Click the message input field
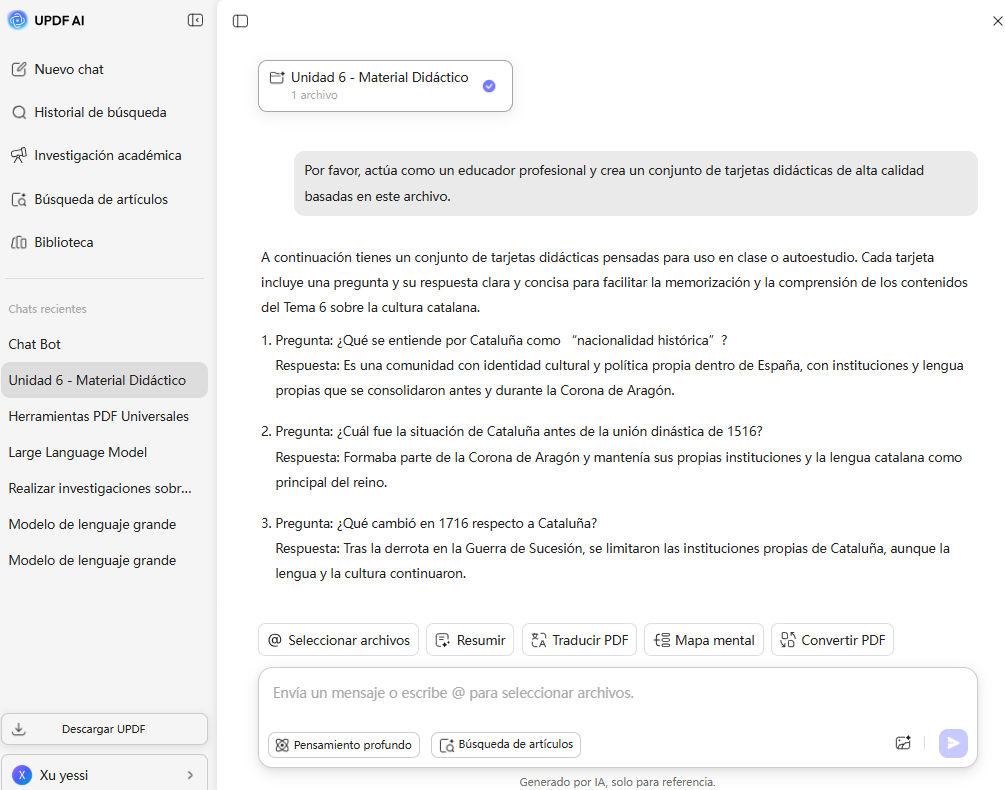The height and width of the screenshot is (790, 1005). tap(617, 692)
